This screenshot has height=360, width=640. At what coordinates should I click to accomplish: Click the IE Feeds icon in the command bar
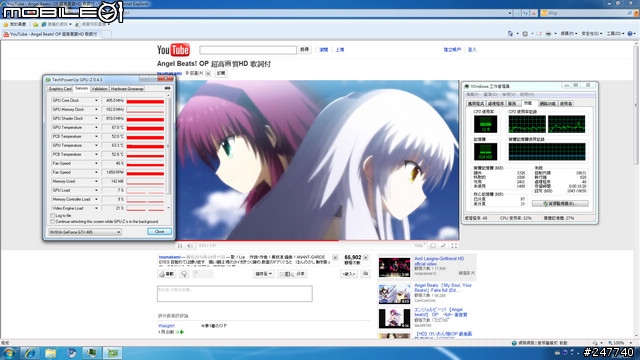click(x=525, y=34)
